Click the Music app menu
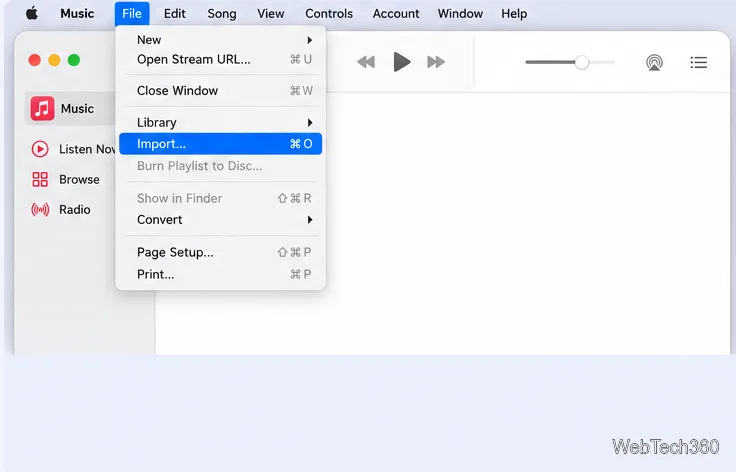Screen dimensions: 736x472 pos(77,14)
